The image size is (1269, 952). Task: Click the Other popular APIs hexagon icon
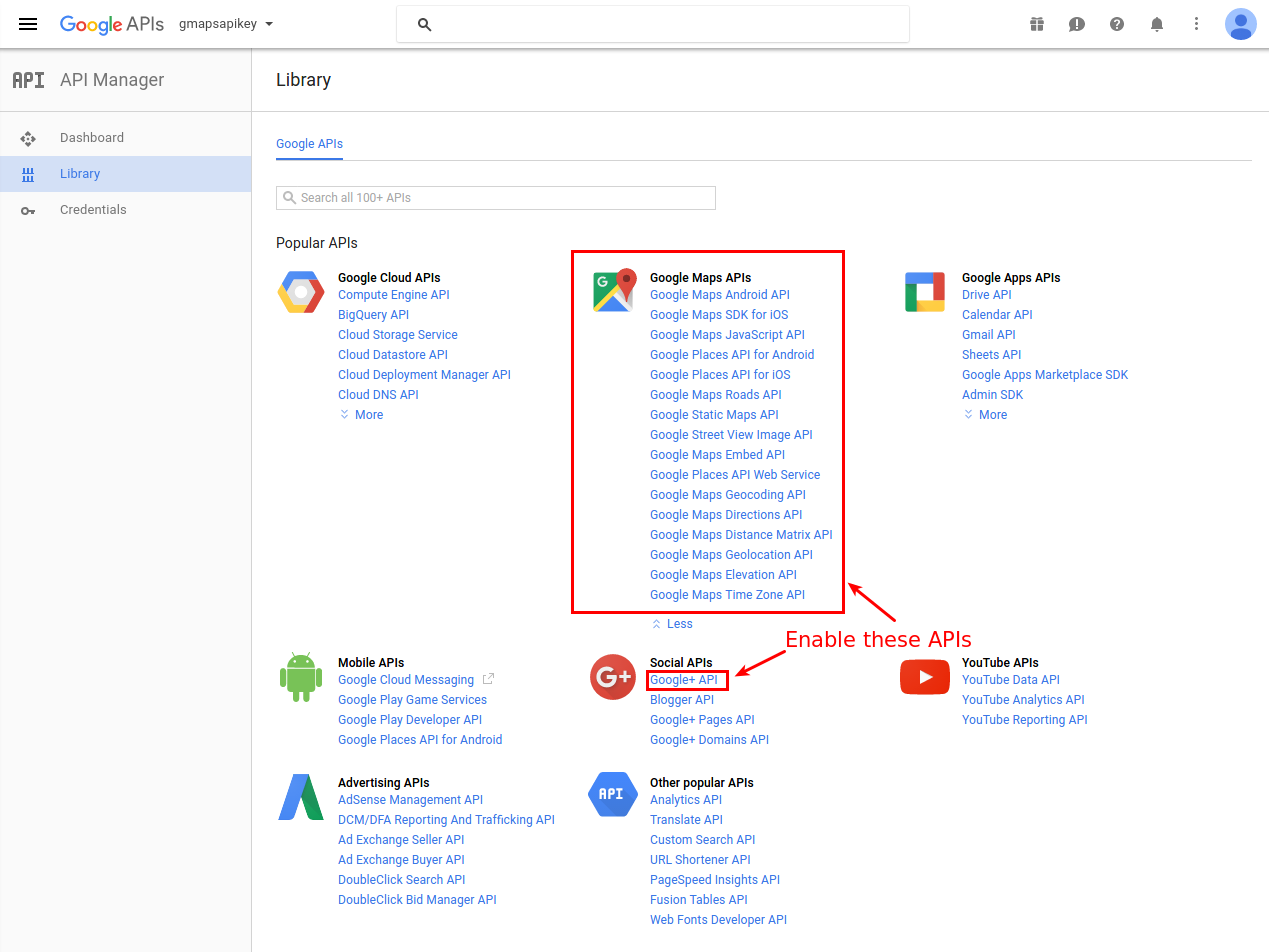(612, 795)
